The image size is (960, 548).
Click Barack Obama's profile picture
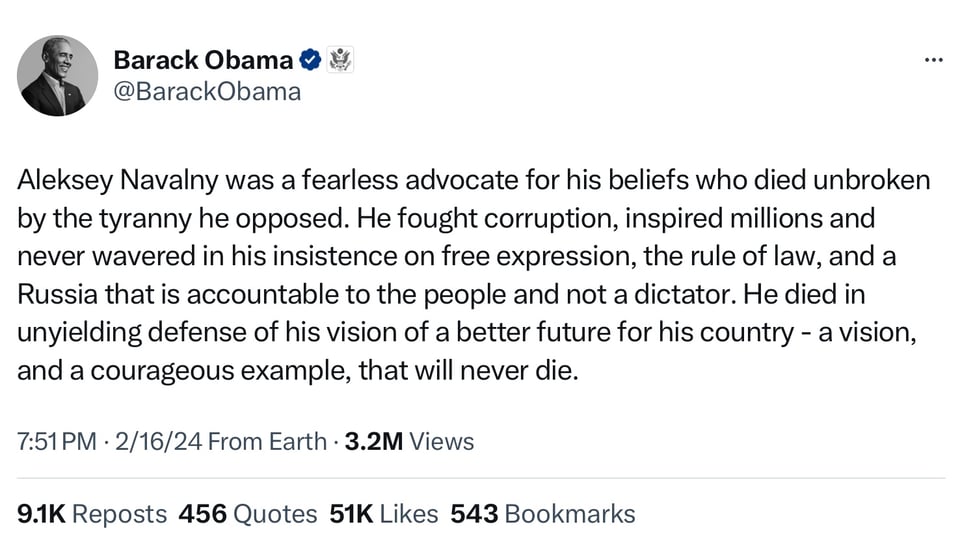point(57,76)
